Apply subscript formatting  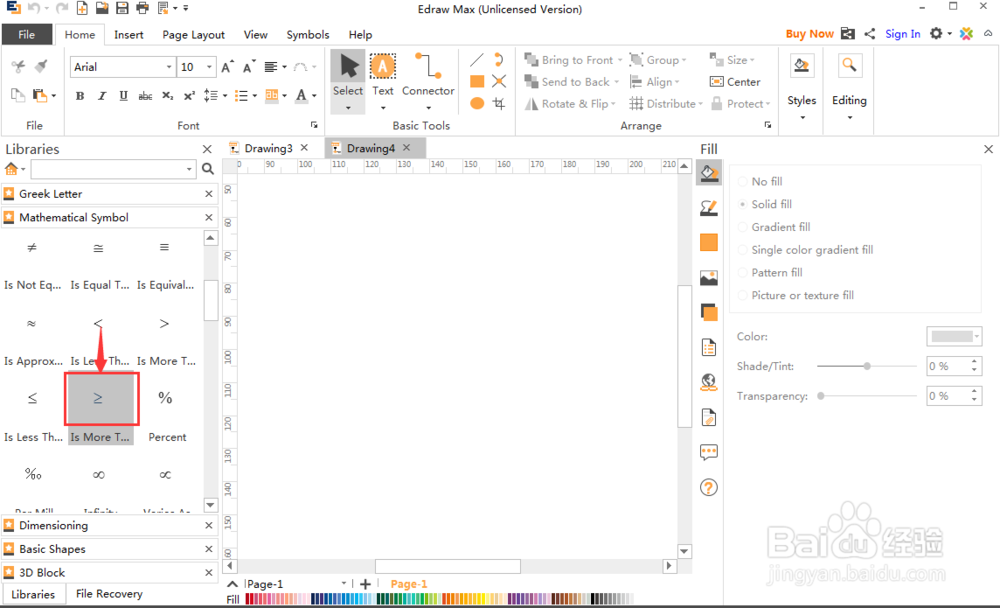167,96
